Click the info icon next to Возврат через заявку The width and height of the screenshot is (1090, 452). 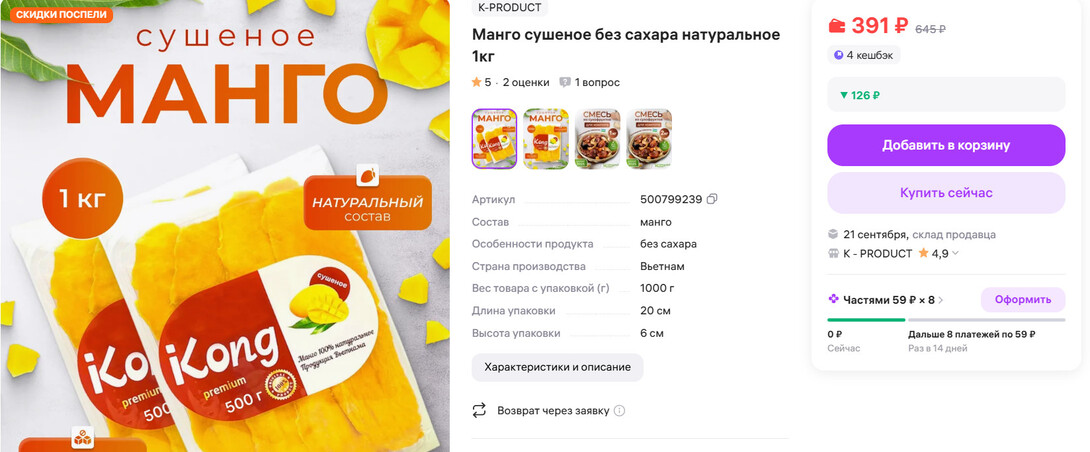pyautogui.click(x=619, y=410)
